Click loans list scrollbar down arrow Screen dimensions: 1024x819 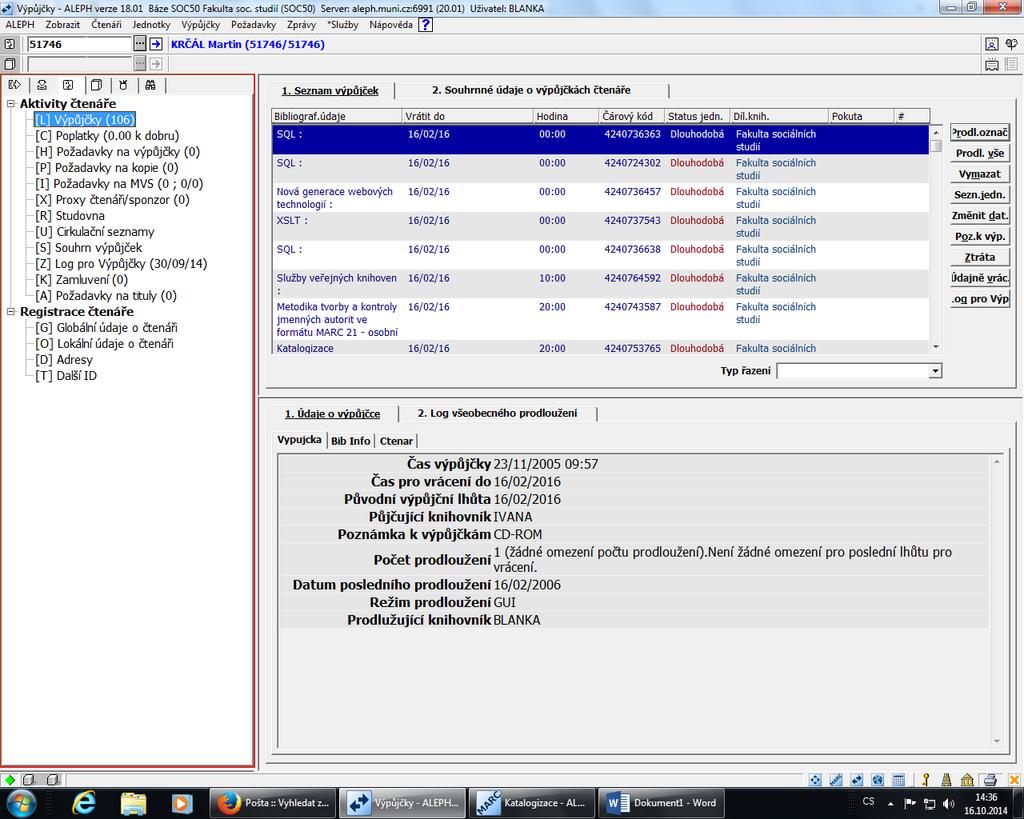(936, 347)
